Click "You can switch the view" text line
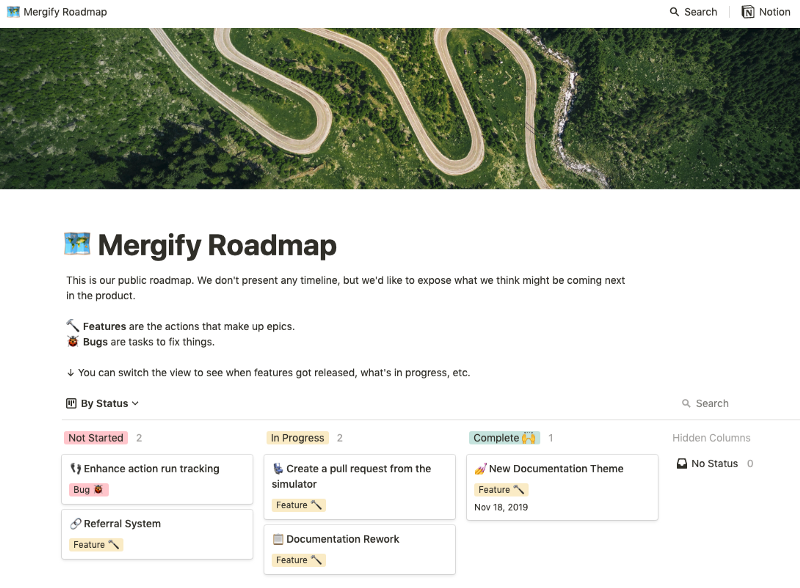The width and height of the screenshot is (800, 588). coord(268,373)
